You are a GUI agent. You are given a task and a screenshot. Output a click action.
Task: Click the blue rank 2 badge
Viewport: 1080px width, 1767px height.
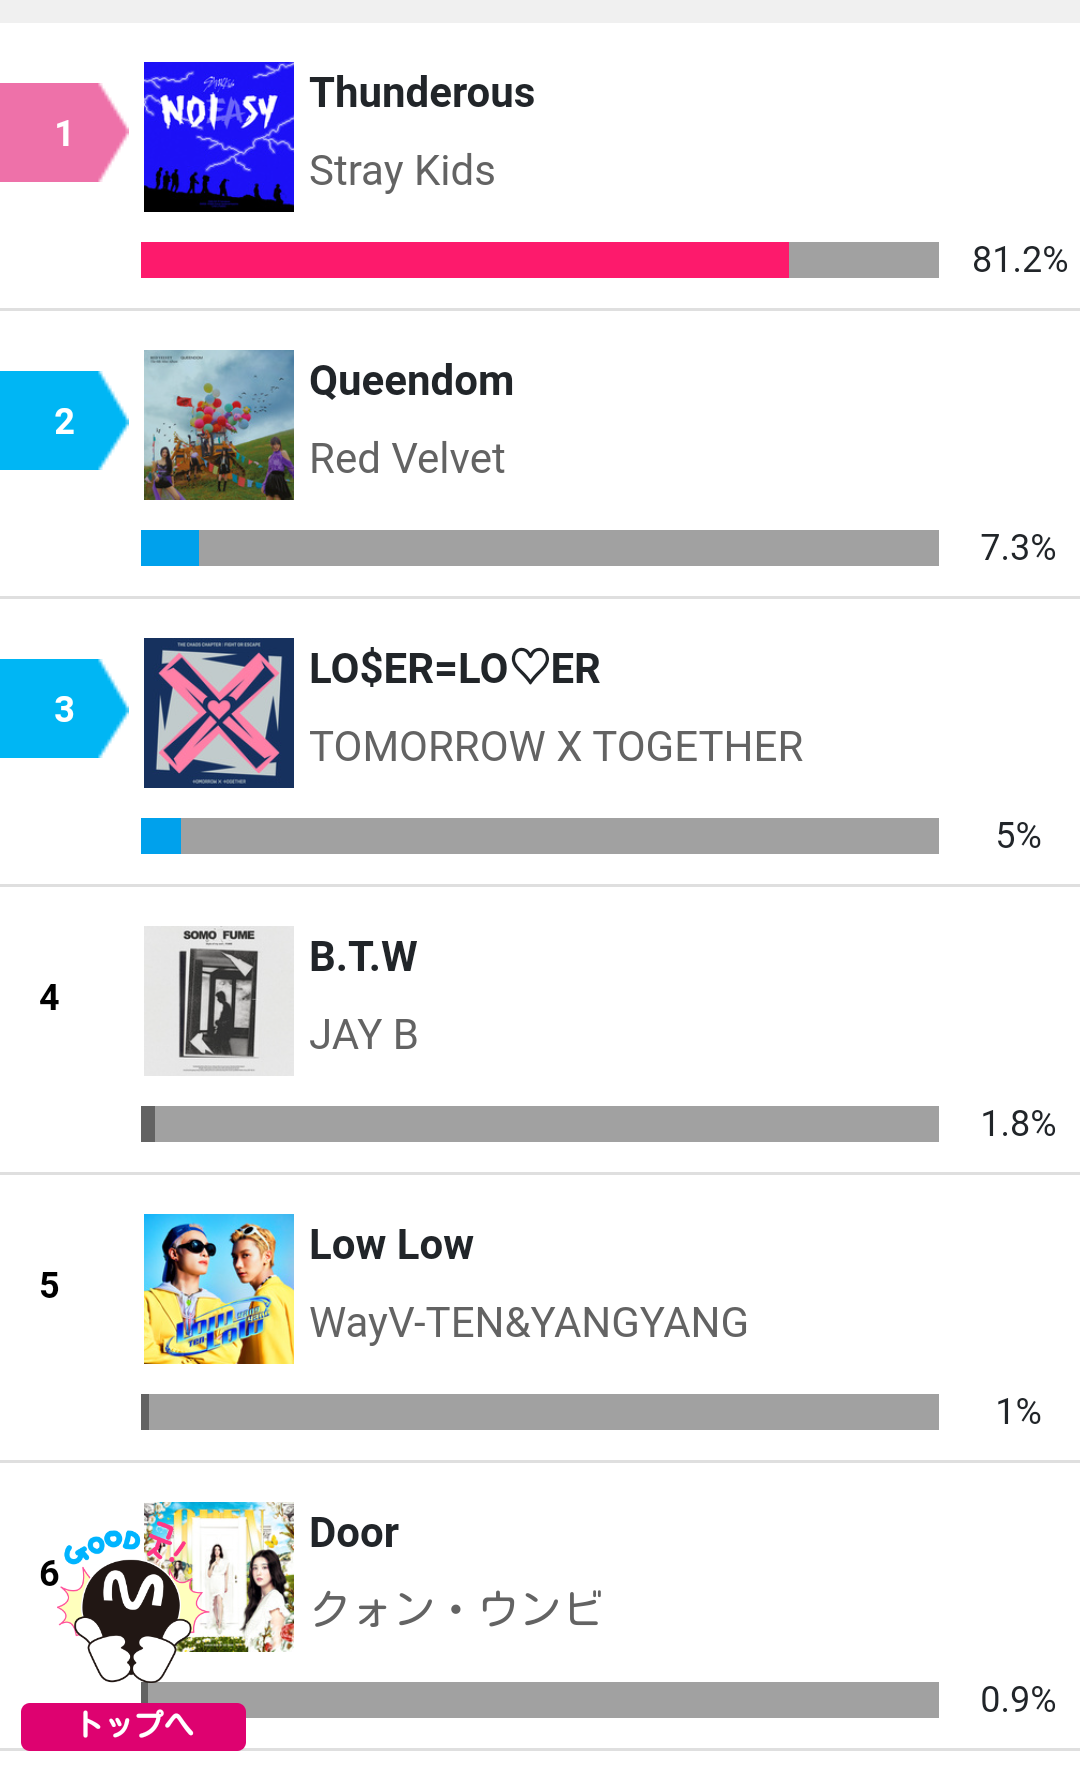62,421
